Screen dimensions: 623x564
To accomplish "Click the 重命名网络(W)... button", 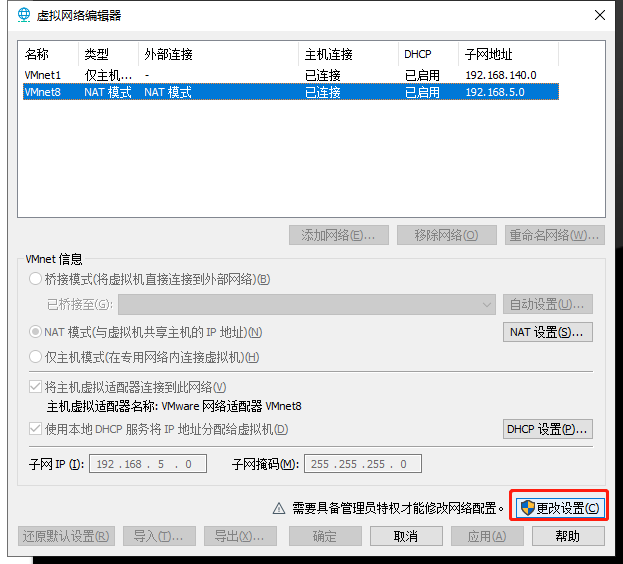I will [555, 235].
